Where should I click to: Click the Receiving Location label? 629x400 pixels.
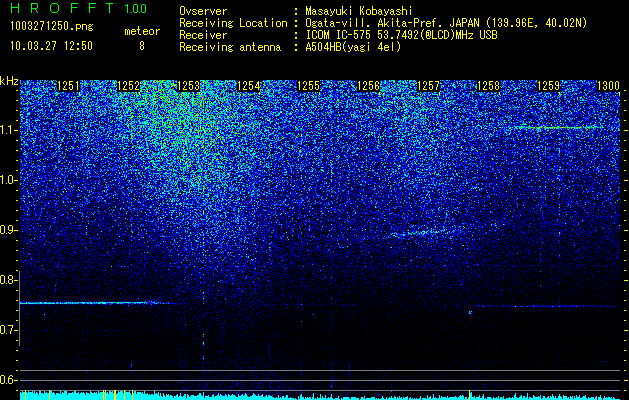233,23
